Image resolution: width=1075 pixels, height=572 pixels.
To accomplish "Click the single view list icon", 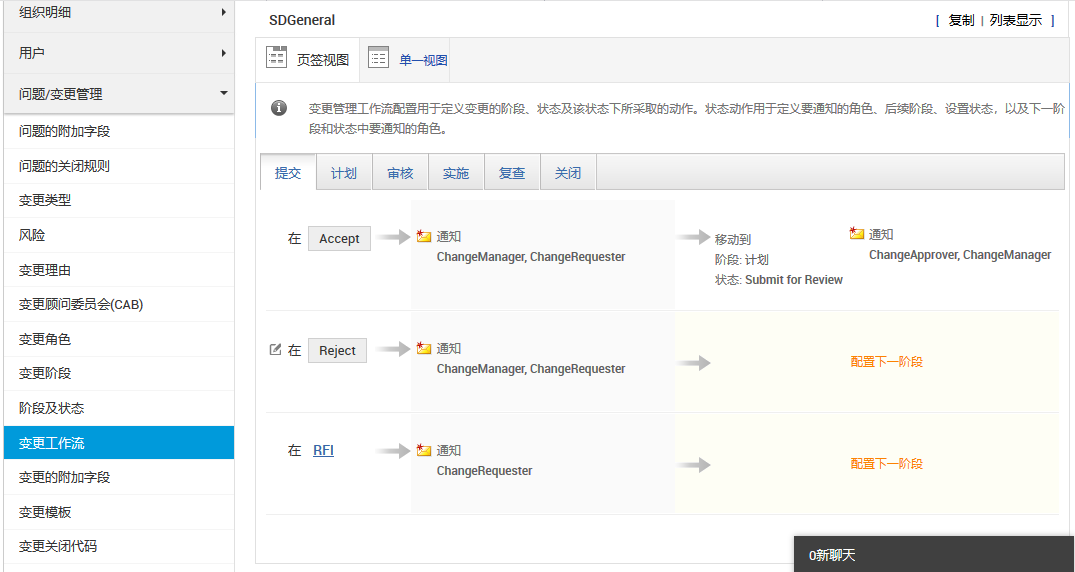I will [378, 58].
